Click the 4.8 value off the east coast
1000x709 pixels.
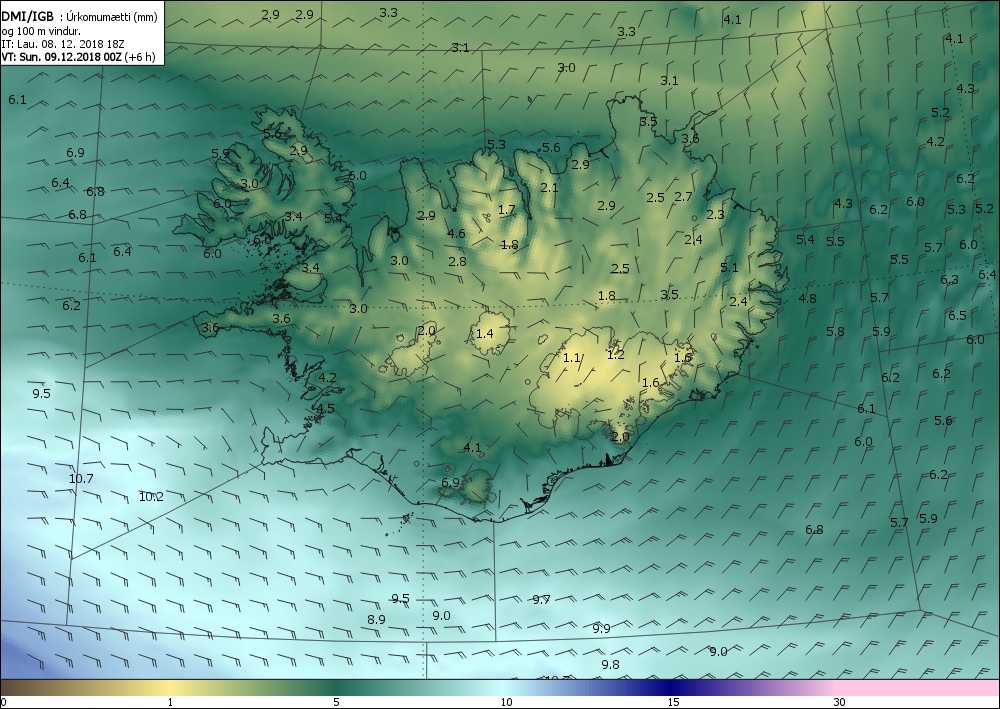point(807,298)
